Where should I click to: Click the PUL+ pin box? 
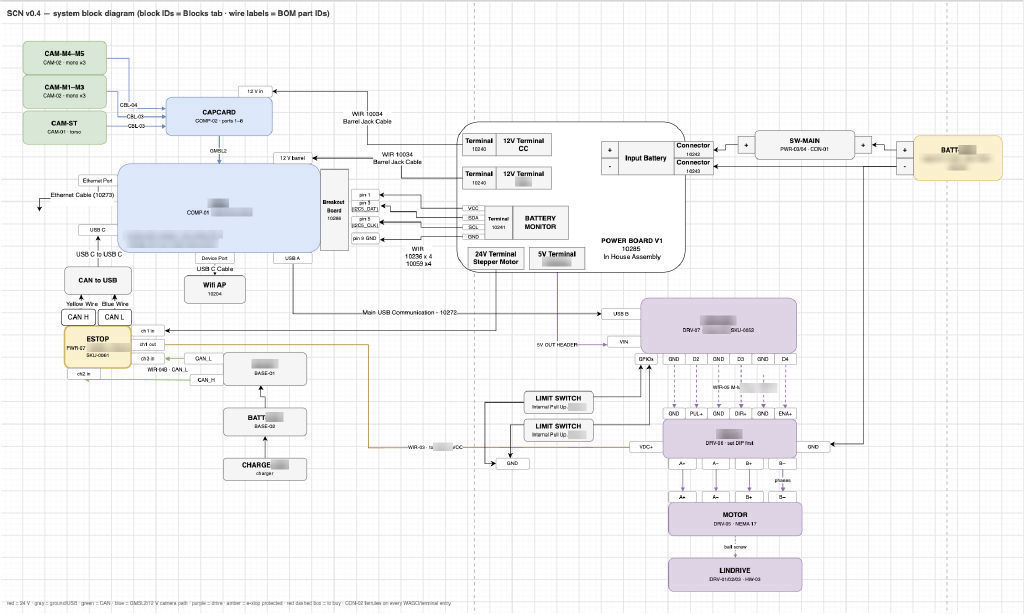pos(696,413)
